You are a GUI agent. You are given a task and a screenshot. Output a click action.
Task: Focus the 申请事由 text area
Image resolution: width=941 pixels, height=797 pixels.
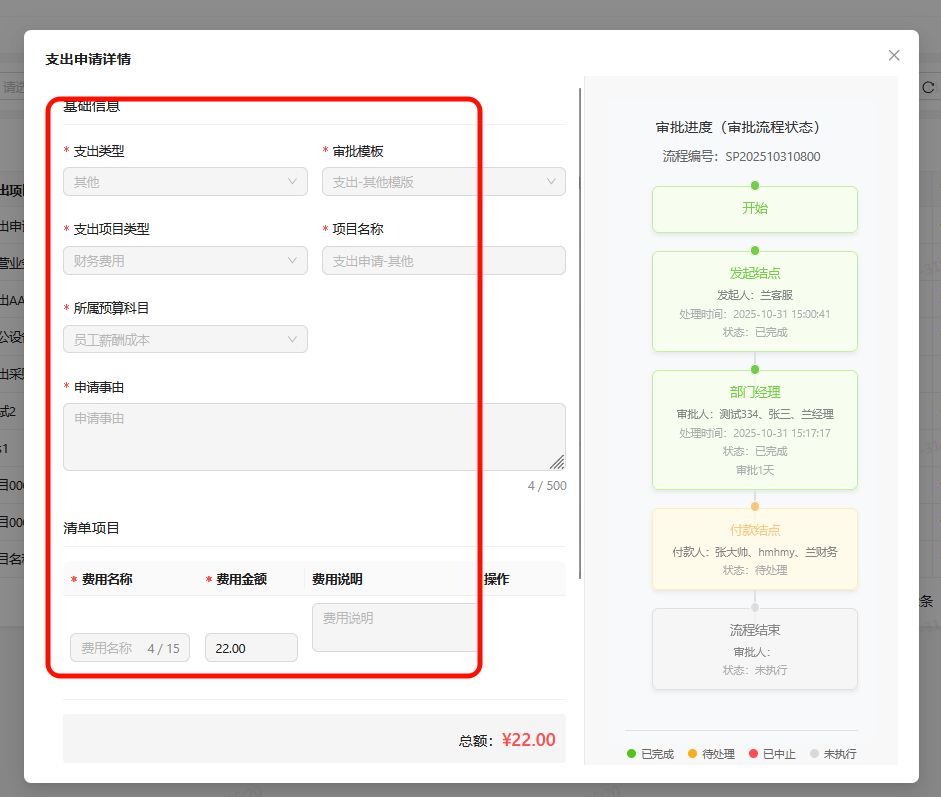click(x=313, y=437)
